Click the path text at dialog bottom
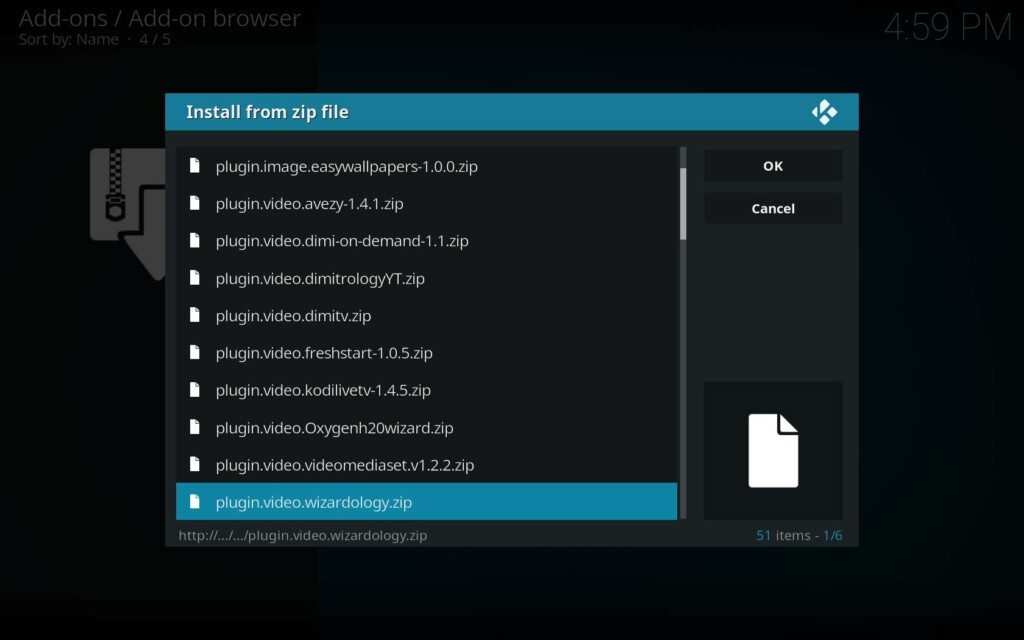Image resolution: width=1024 pixels, height=640 pixels. [303, 536]
